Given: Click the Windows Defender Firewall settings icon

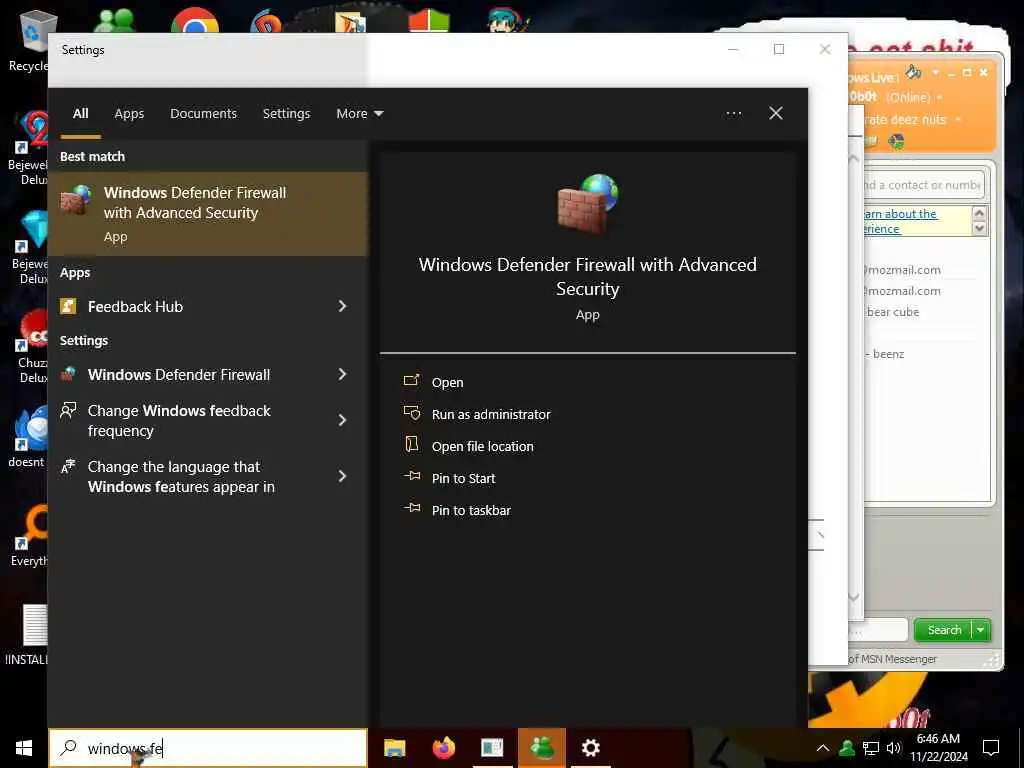Looking at the screenshot, I should click(69, 374).
